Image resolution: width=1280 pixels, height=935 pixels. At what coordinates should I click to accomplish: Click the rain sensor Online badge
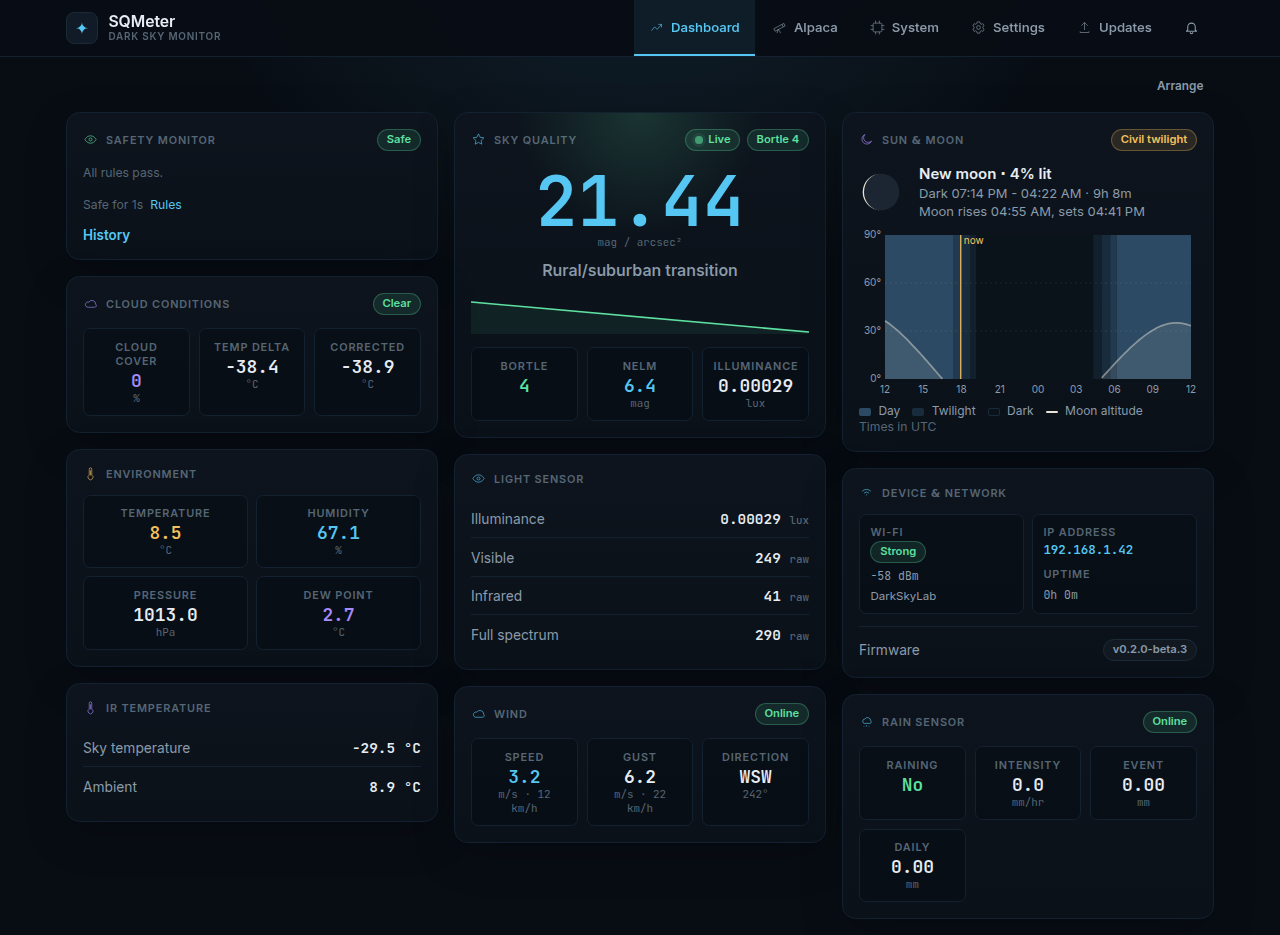point(1170,722)
